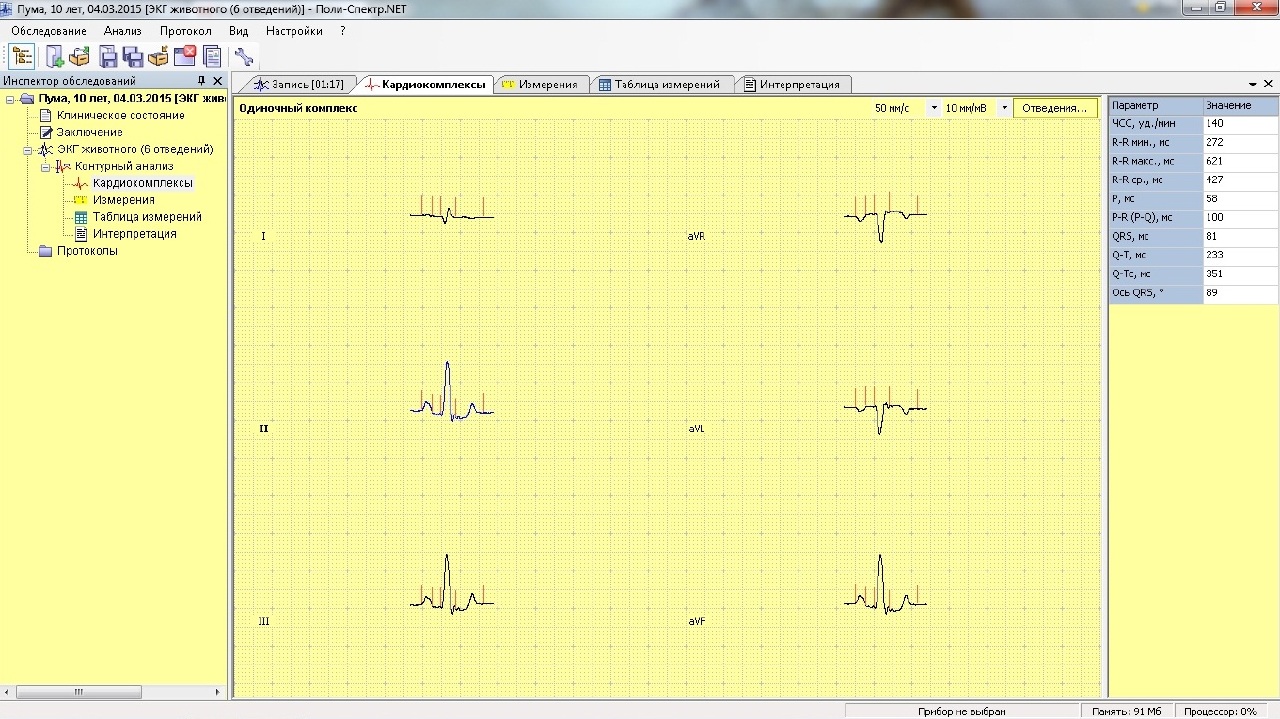
Task: Collapse the ЭКГ животного tree node
Action: pyautogui.click(x=28, y=150)
